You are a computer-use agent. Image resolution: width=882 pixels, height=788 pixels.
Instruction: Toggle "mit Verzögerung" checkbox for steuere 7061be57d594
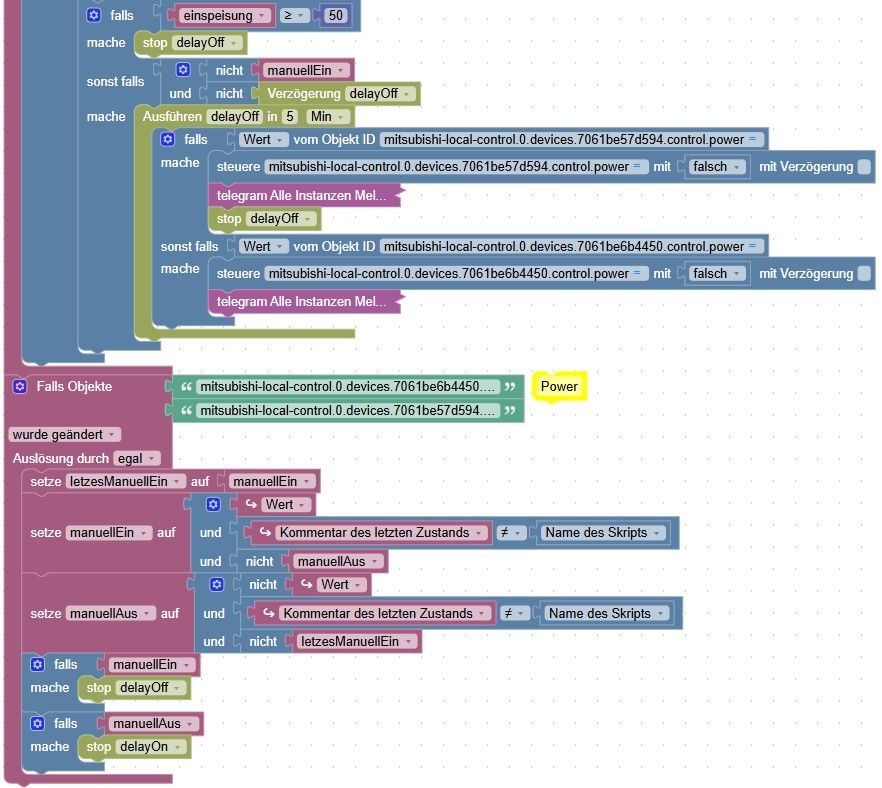865,166
